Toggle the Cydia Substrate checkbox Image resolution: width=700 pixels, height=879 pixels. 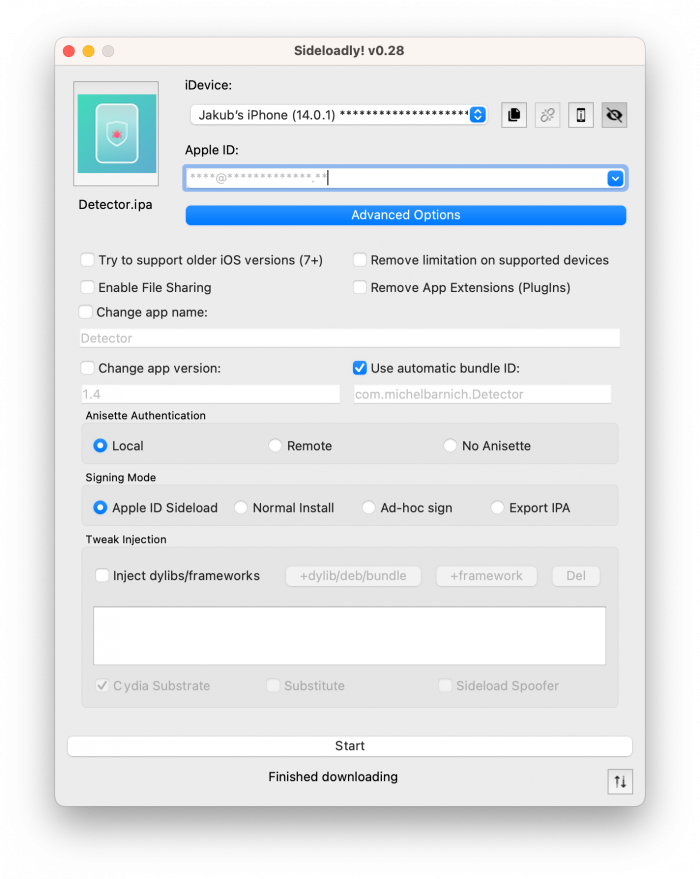pyautogui.click(x=102, y=686)
